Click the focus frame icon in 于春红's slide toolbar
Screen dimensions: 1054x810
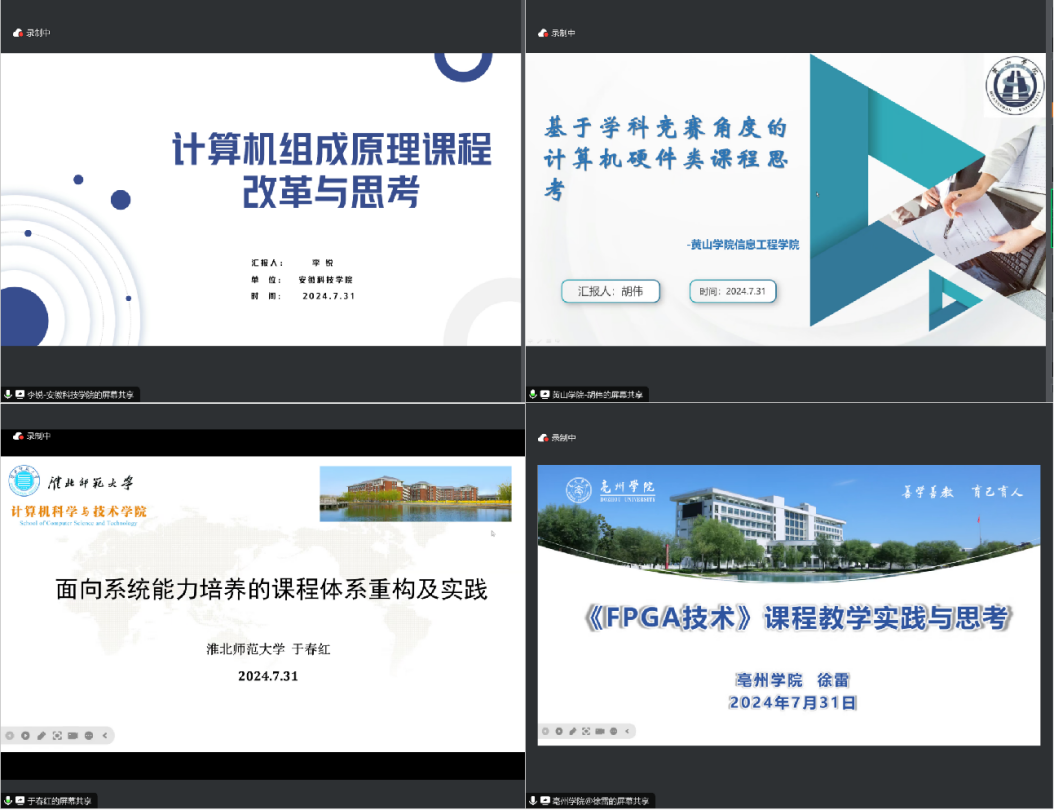click(57, 735)
